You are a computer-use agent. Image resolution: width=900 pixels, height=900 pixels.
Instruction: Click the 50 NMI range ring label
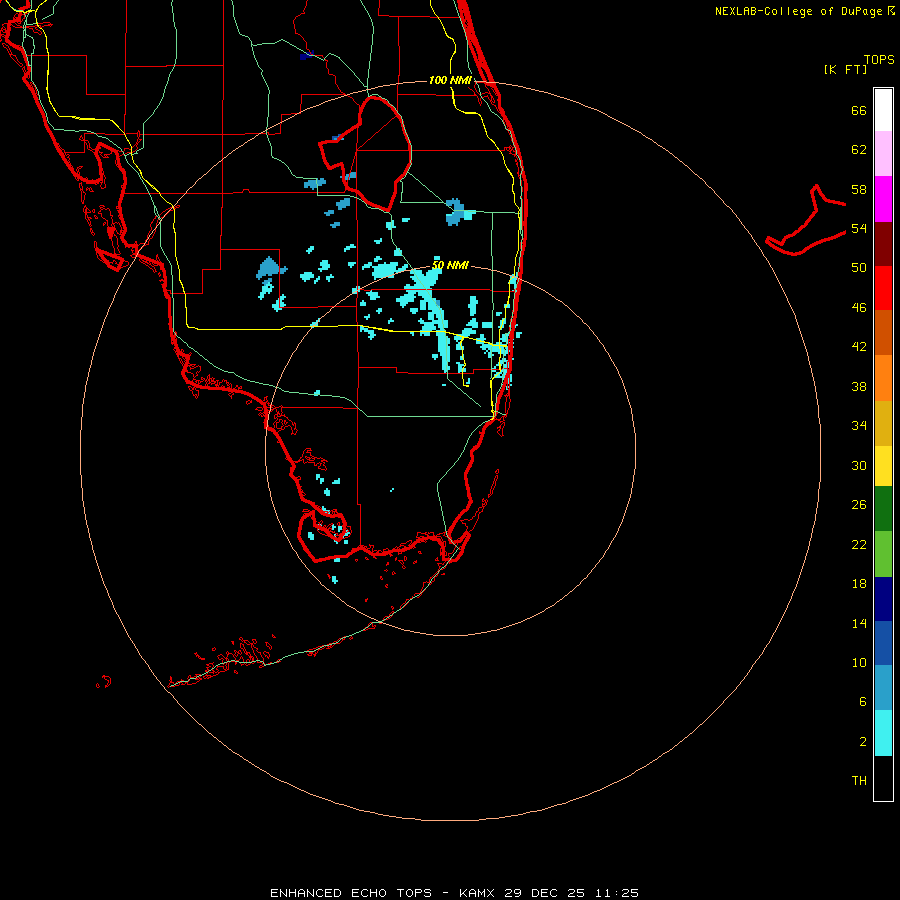pyautogui.click(x=450, y=265)
